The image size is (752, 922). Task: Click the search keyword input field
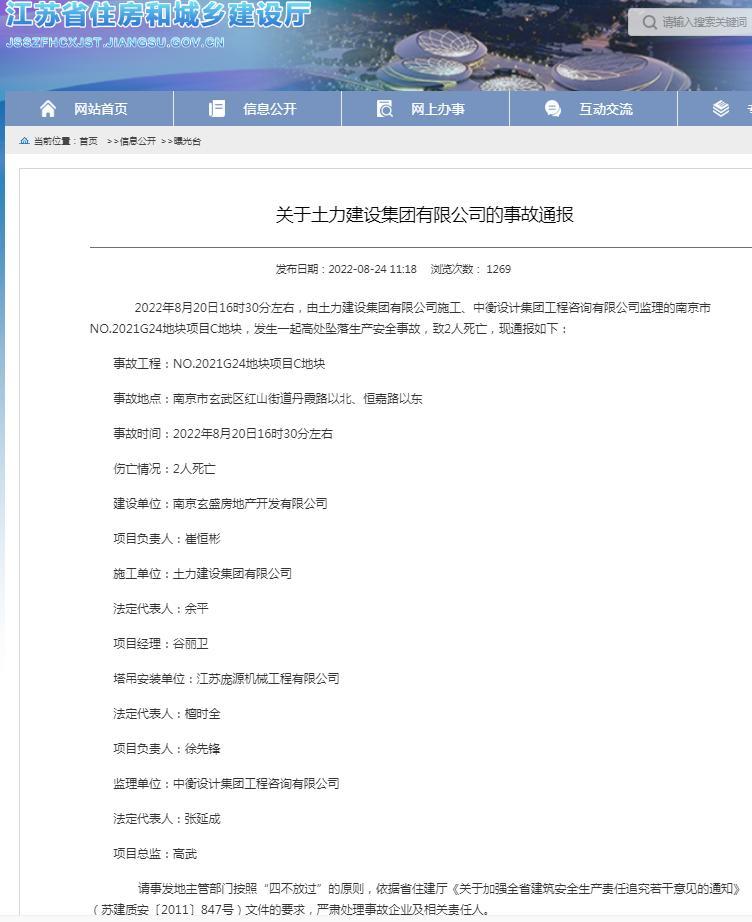(x=704, y=22)
